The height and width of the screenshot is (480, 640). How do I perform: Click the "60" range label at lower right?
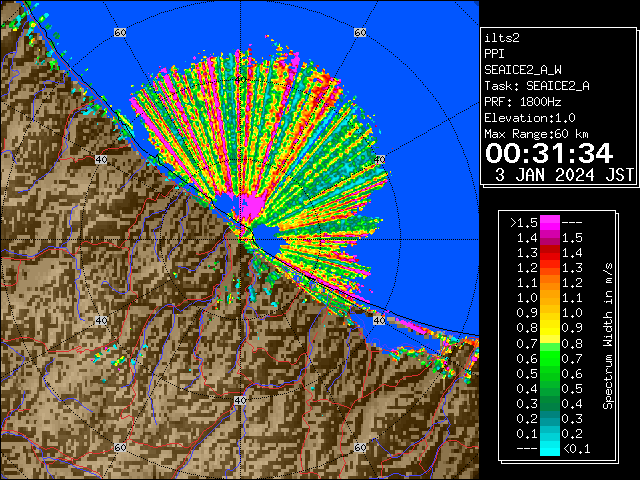pos(360,448)
